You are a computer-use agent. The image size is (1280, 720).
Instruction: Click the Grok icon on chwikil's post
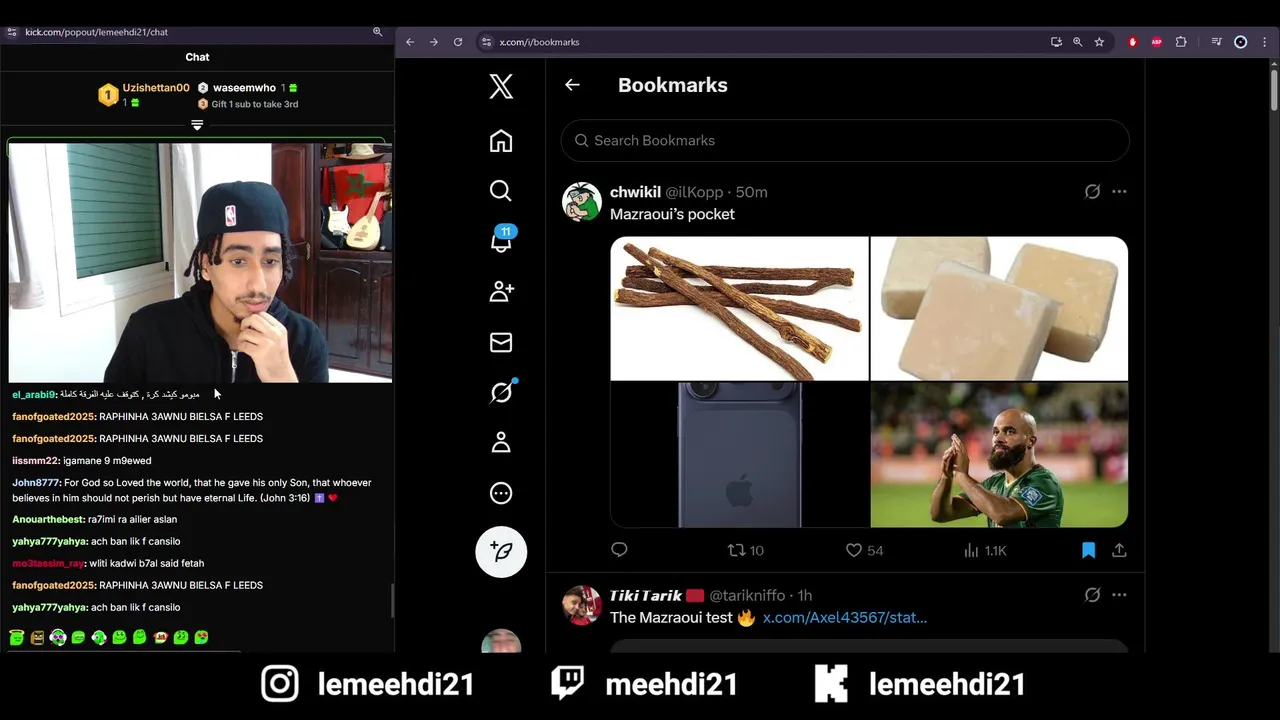[1092, 191]
